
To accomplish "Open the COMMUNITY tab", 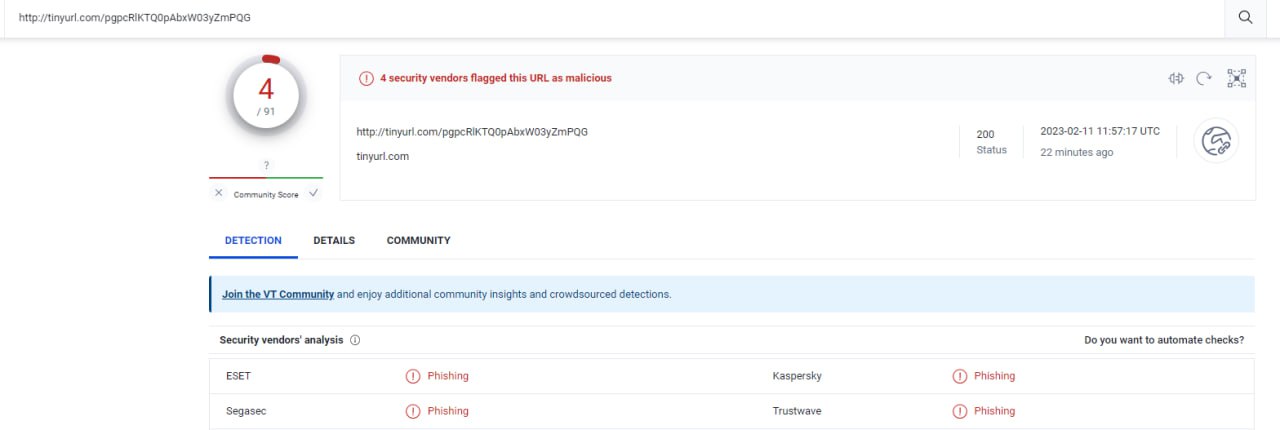I will coord(418,241).
